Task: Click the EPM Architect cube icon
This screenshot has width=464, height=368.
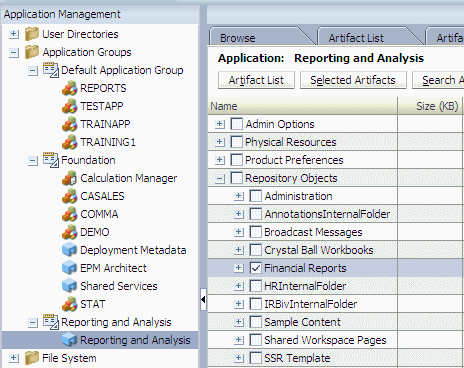Action: (x=69, y=268)
